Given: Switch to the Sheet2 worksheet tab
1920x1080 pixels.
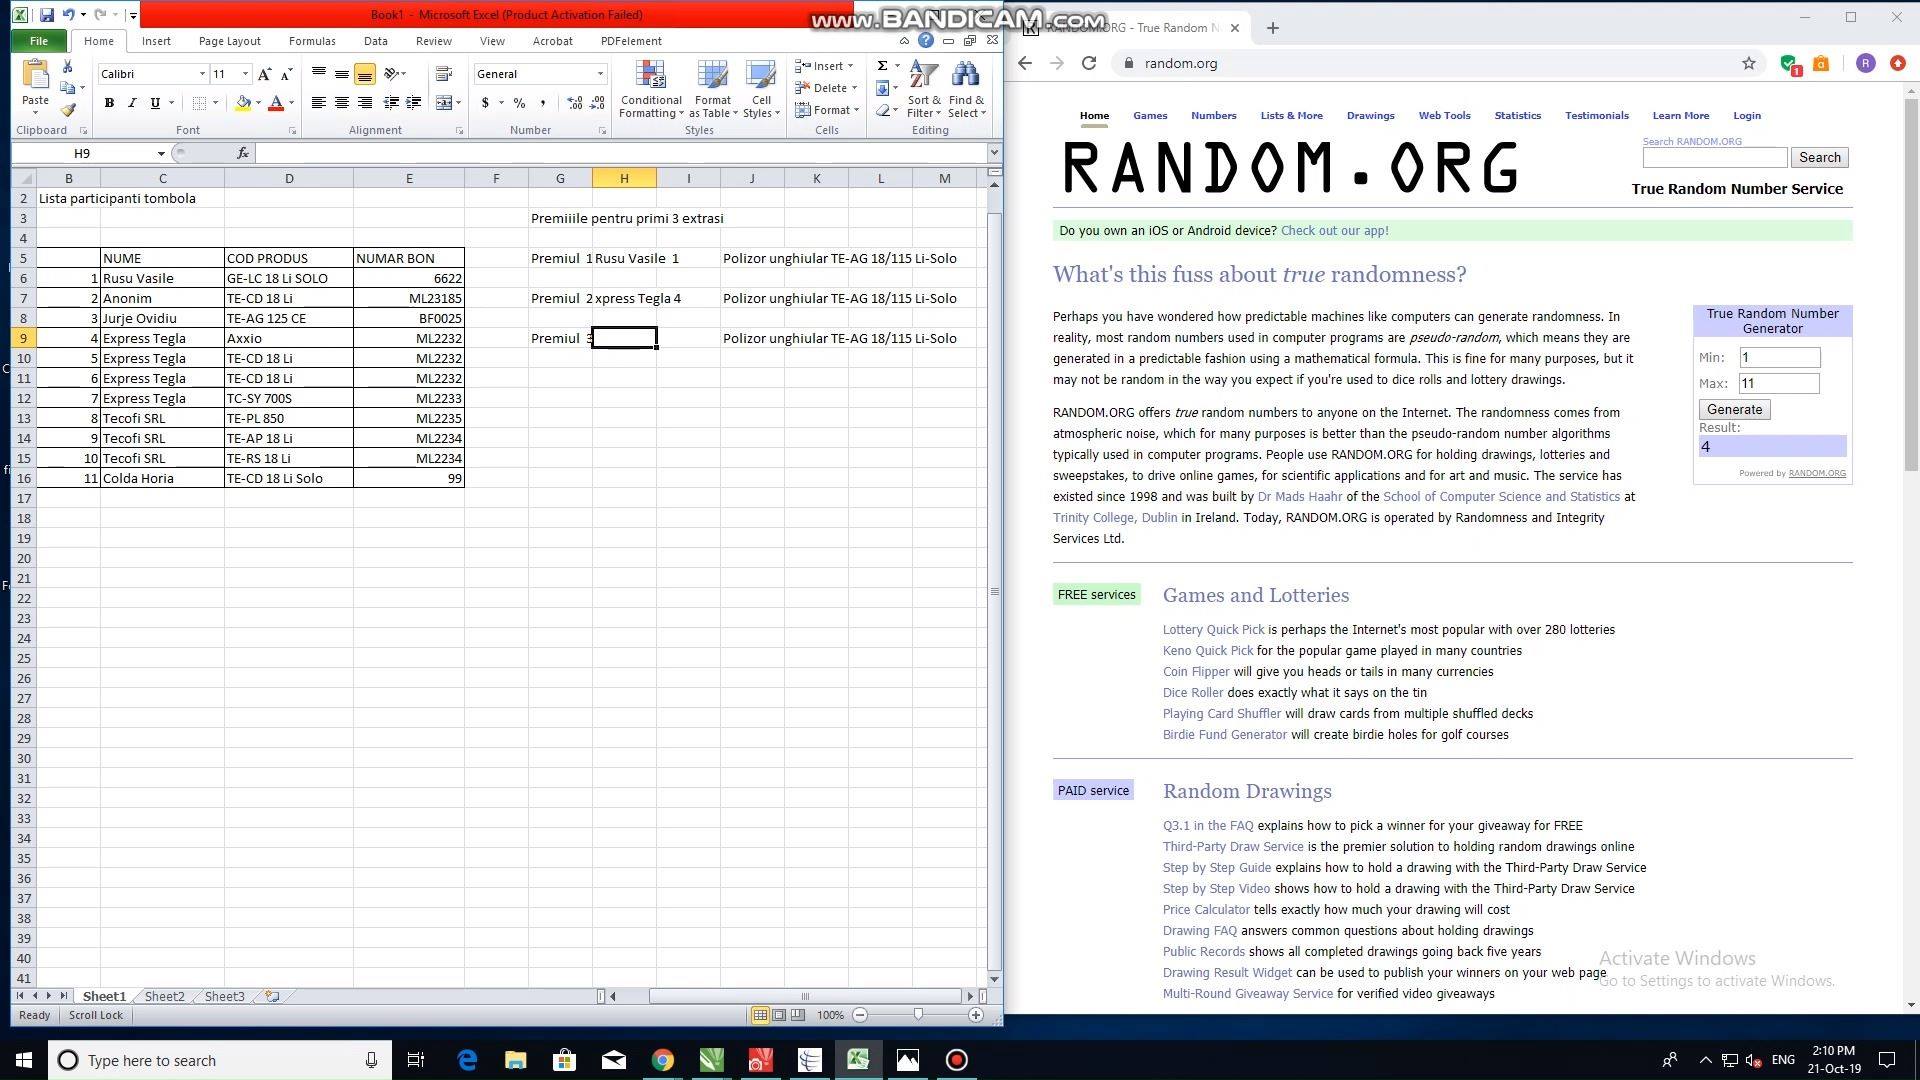Looking at the screenshot, I should [164, 996].
